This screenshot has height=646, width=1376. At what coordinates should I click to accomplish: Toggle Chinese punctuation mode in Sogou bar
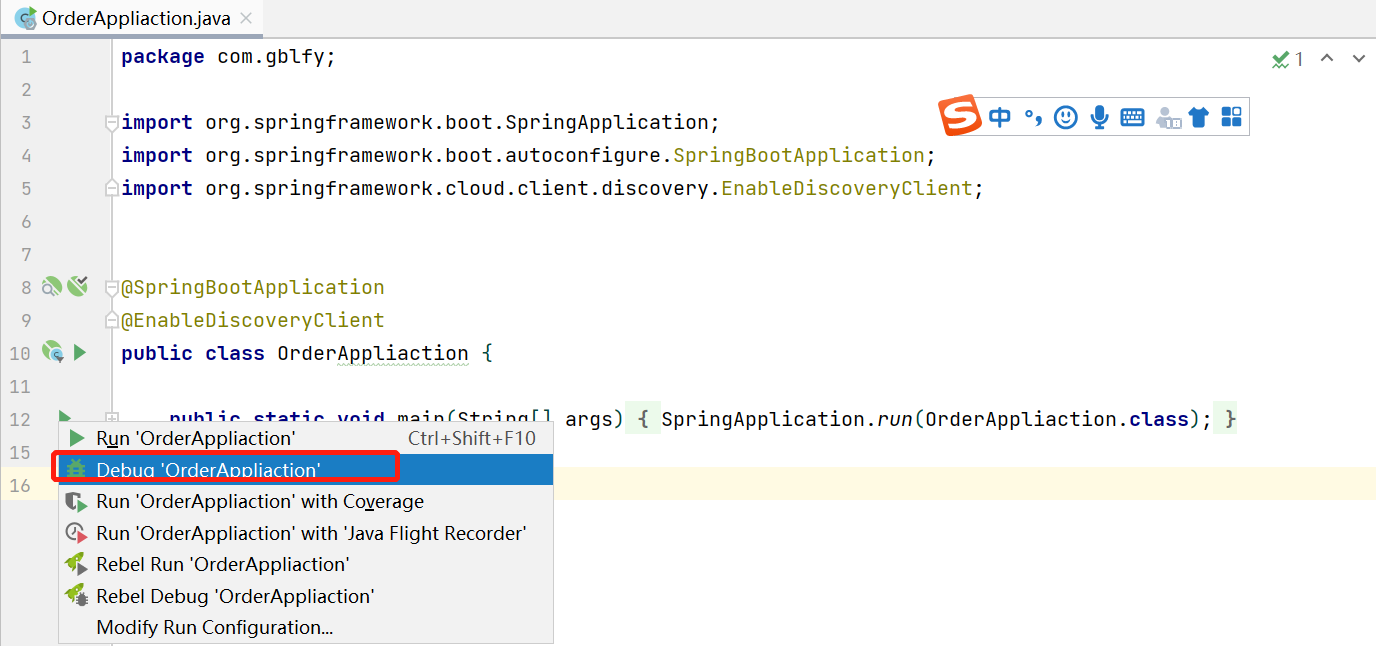[x=1033, y=118]
